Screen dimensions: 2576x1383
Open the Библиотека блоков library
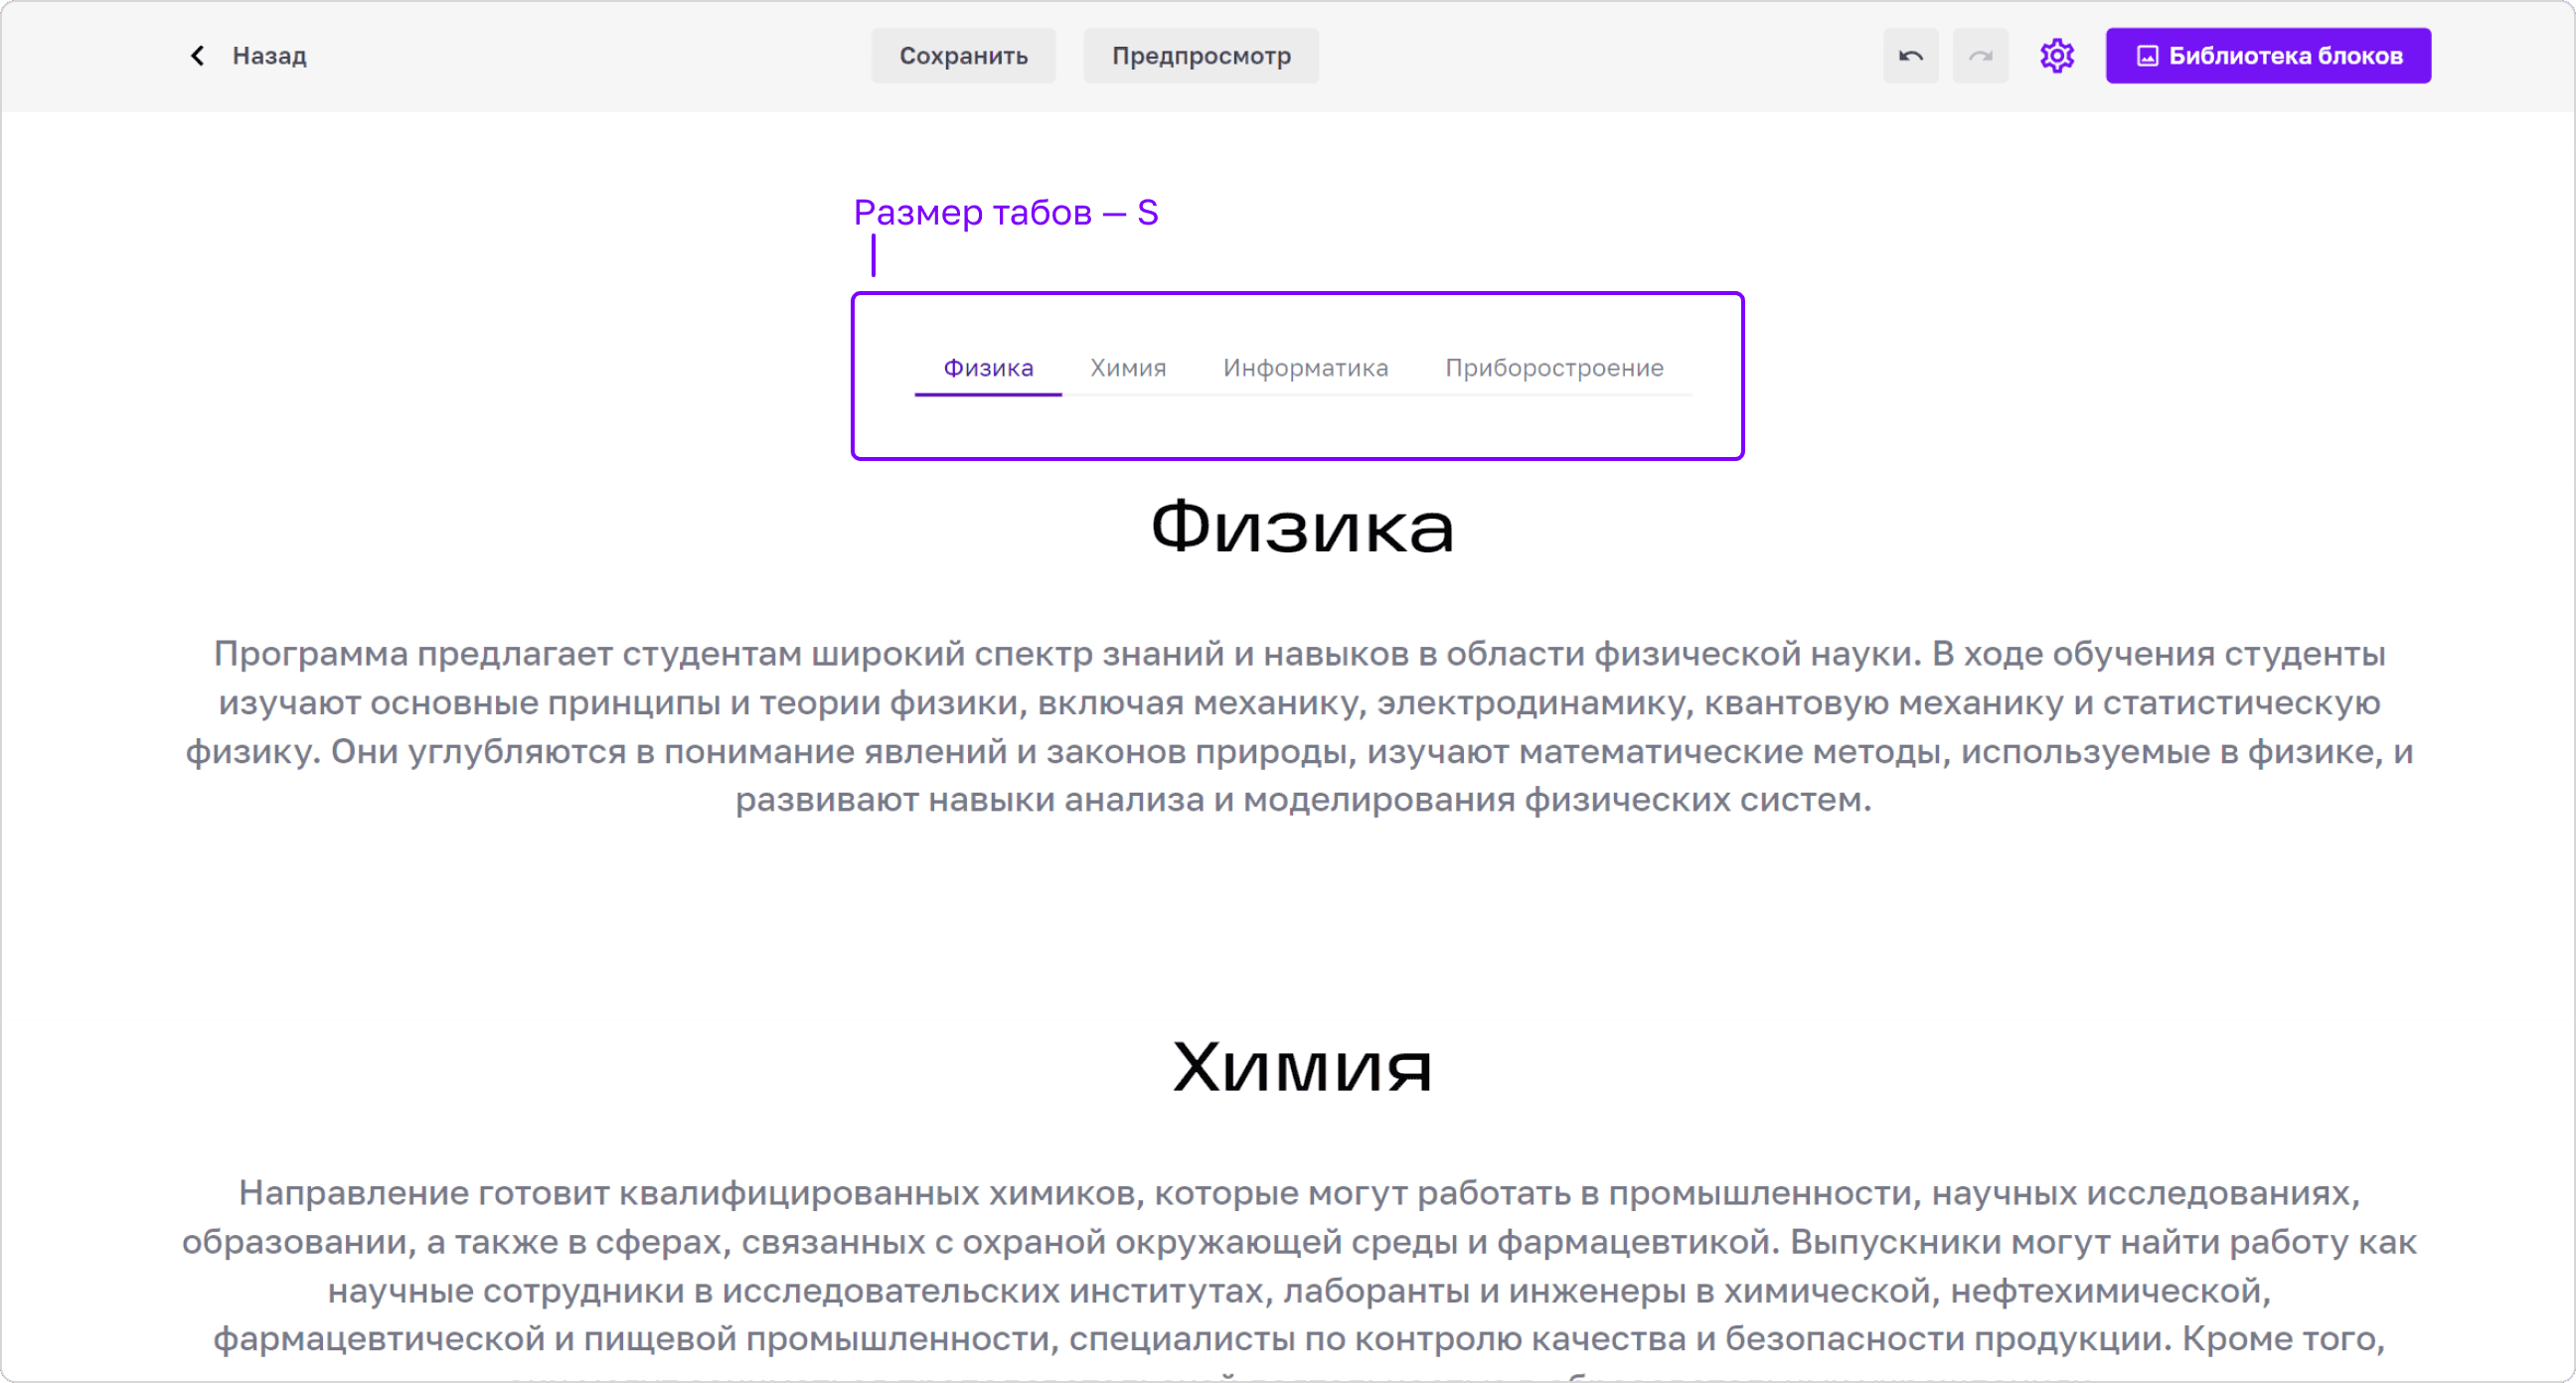pos(2268,56)
